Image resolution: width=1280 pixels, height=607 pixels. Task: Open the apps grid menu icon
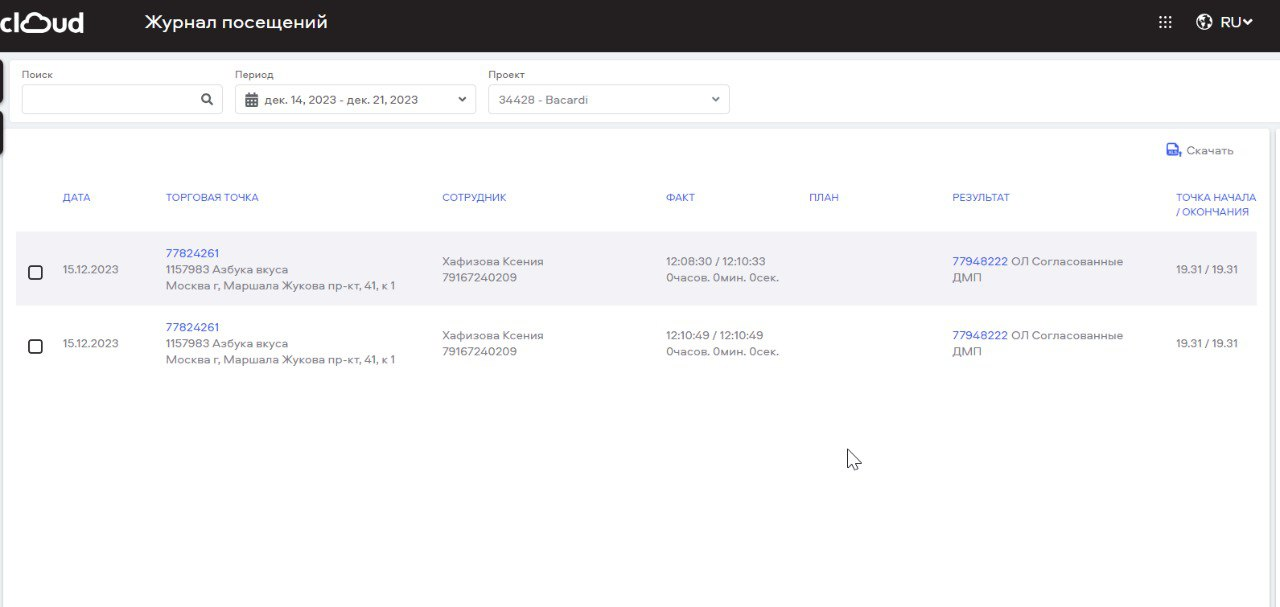[1165, 22]
